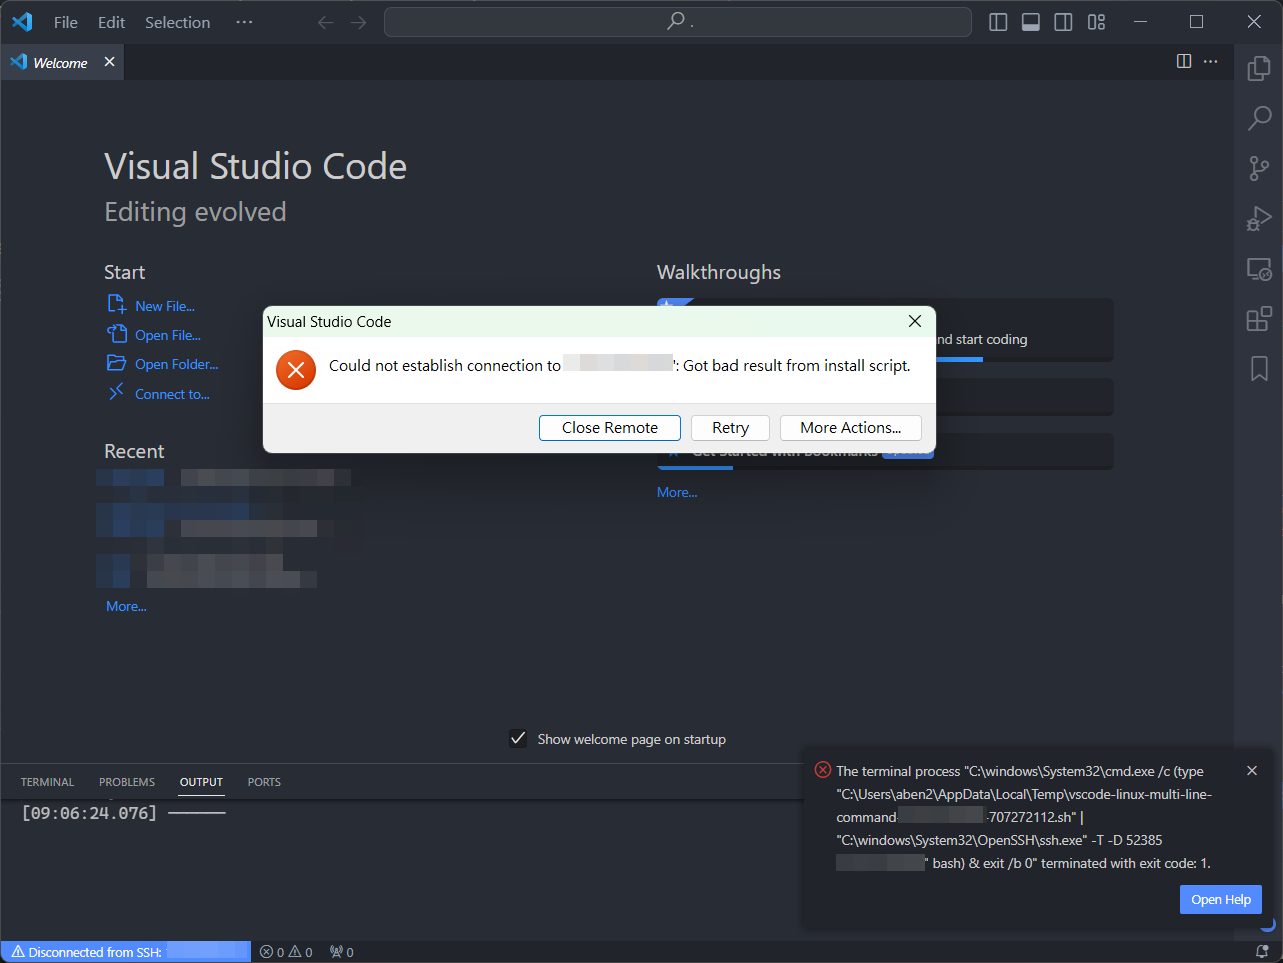Screen dimensions: 1283x963
Task: Close the Welcome tab
Action: (109, 62)
